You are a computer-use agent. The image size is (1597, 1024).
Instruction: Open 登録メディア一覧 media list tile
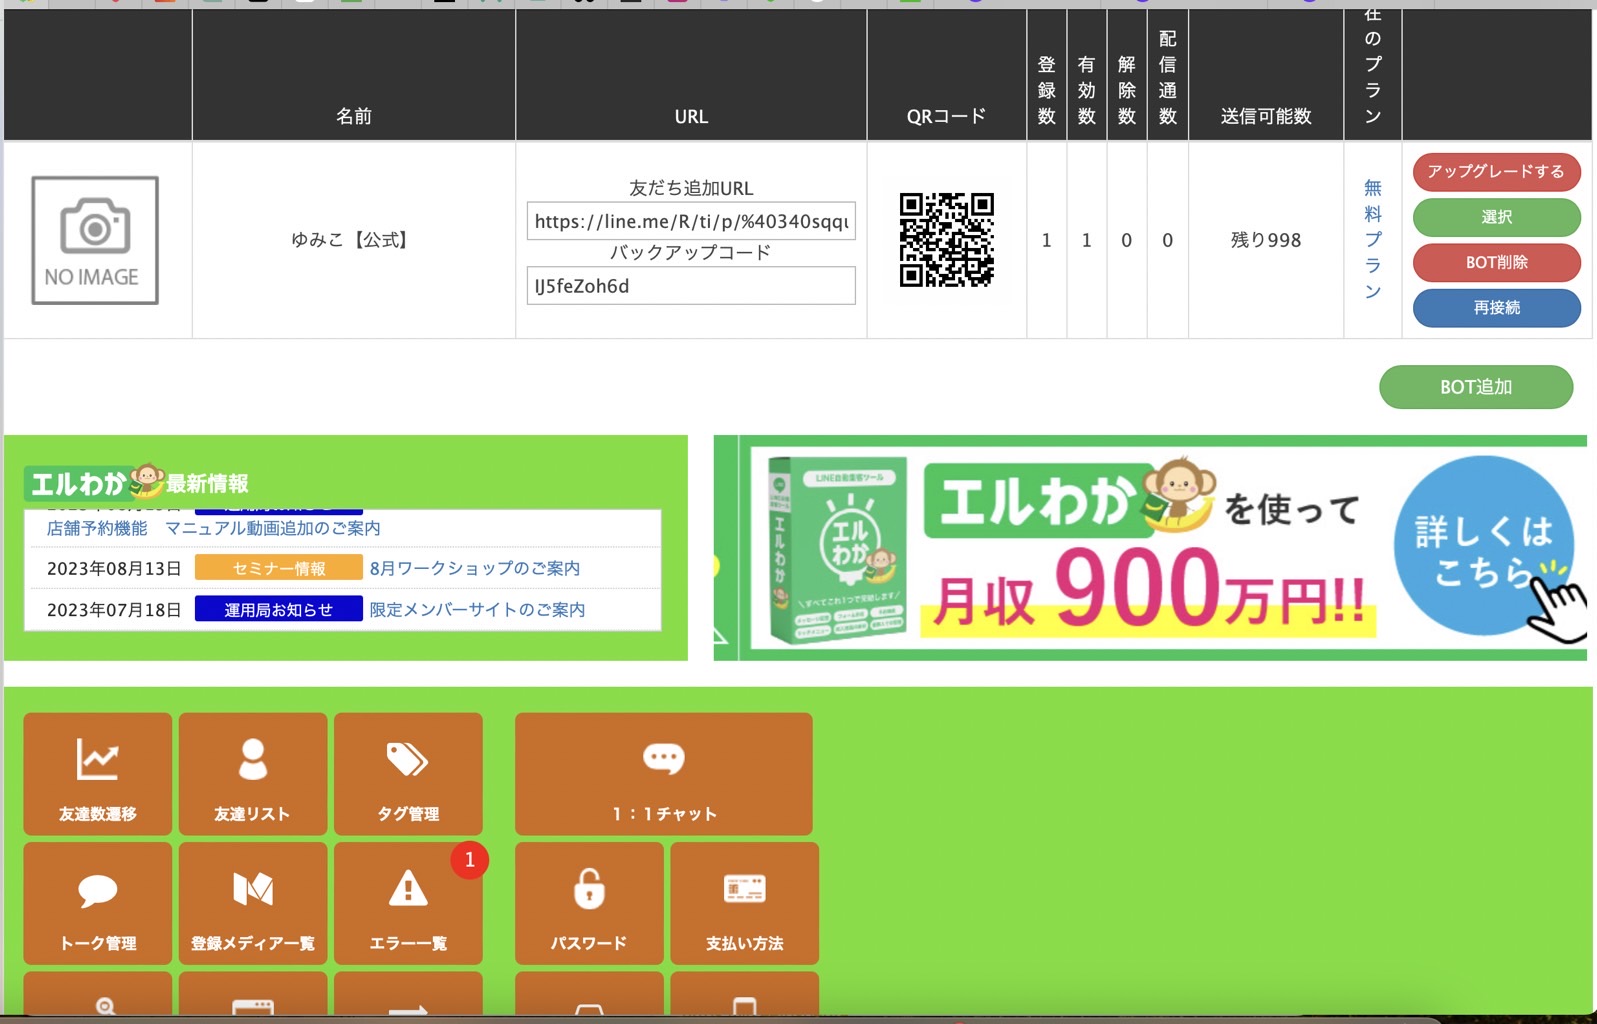(x=253, y=903)
